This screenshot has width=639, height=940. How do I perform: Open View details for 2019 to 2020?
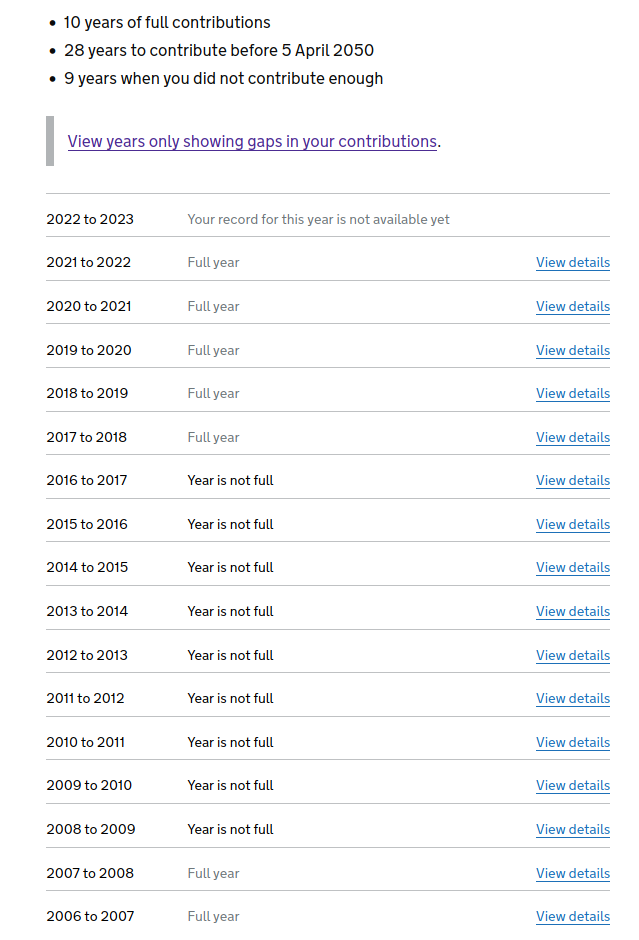tap(572, 351)
